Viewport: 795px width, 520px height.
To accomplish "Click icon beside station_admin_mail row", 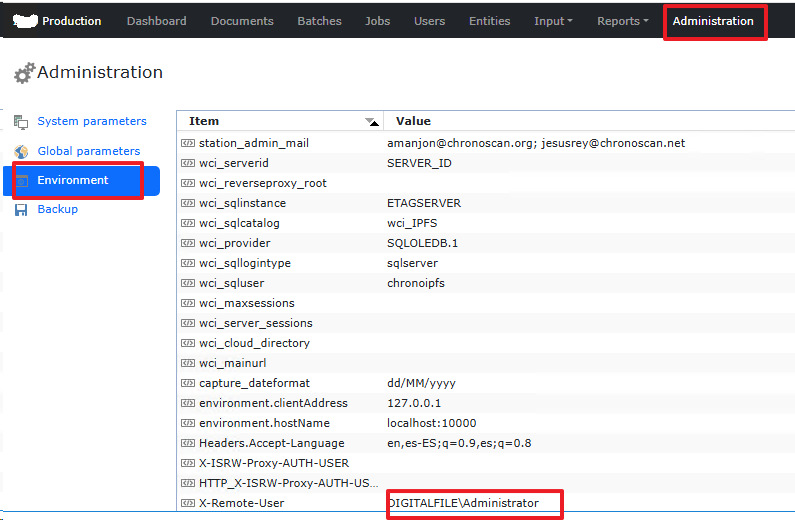I will tap(187, 143).
